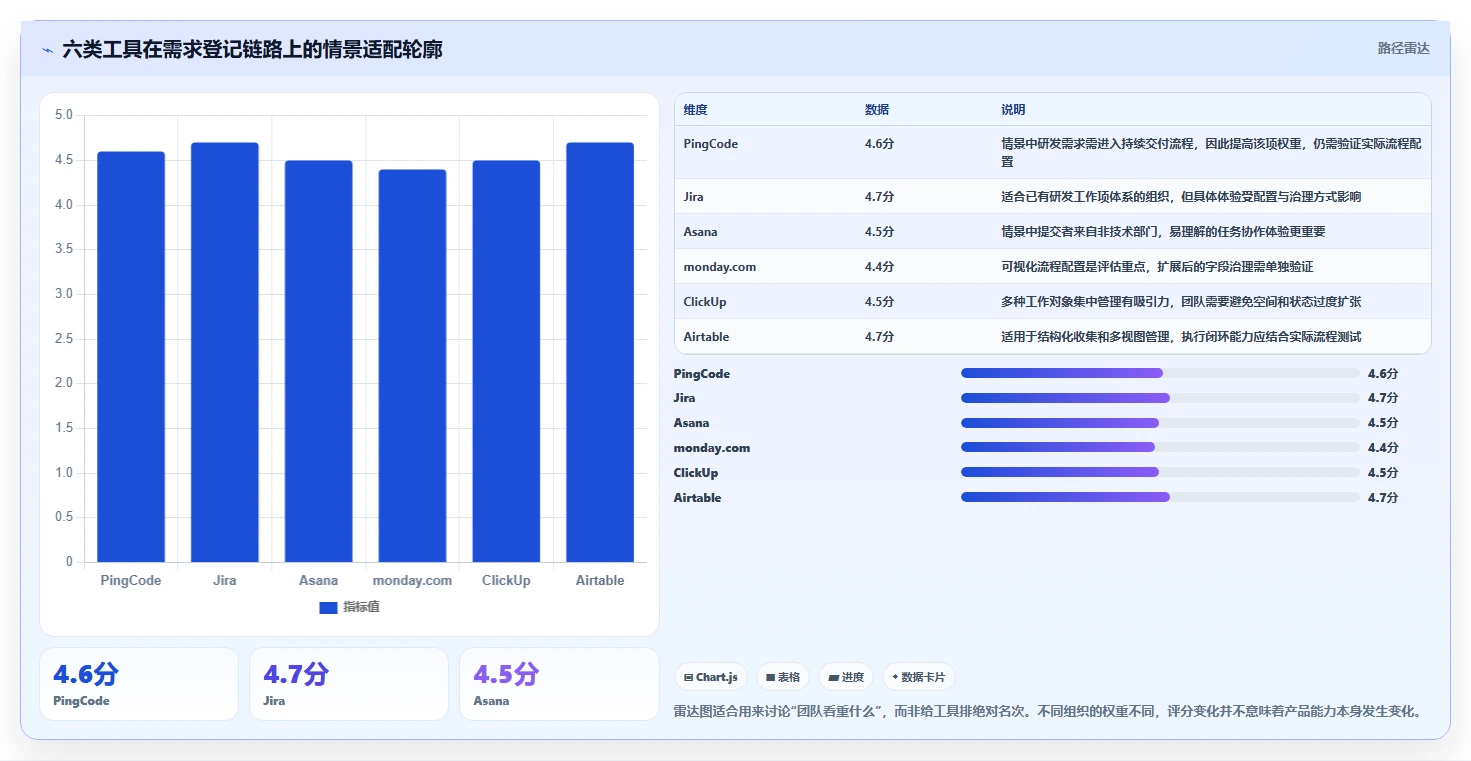
Task: Click Airtable in the table's 维度 column
Action: click(x=707, y=337)
